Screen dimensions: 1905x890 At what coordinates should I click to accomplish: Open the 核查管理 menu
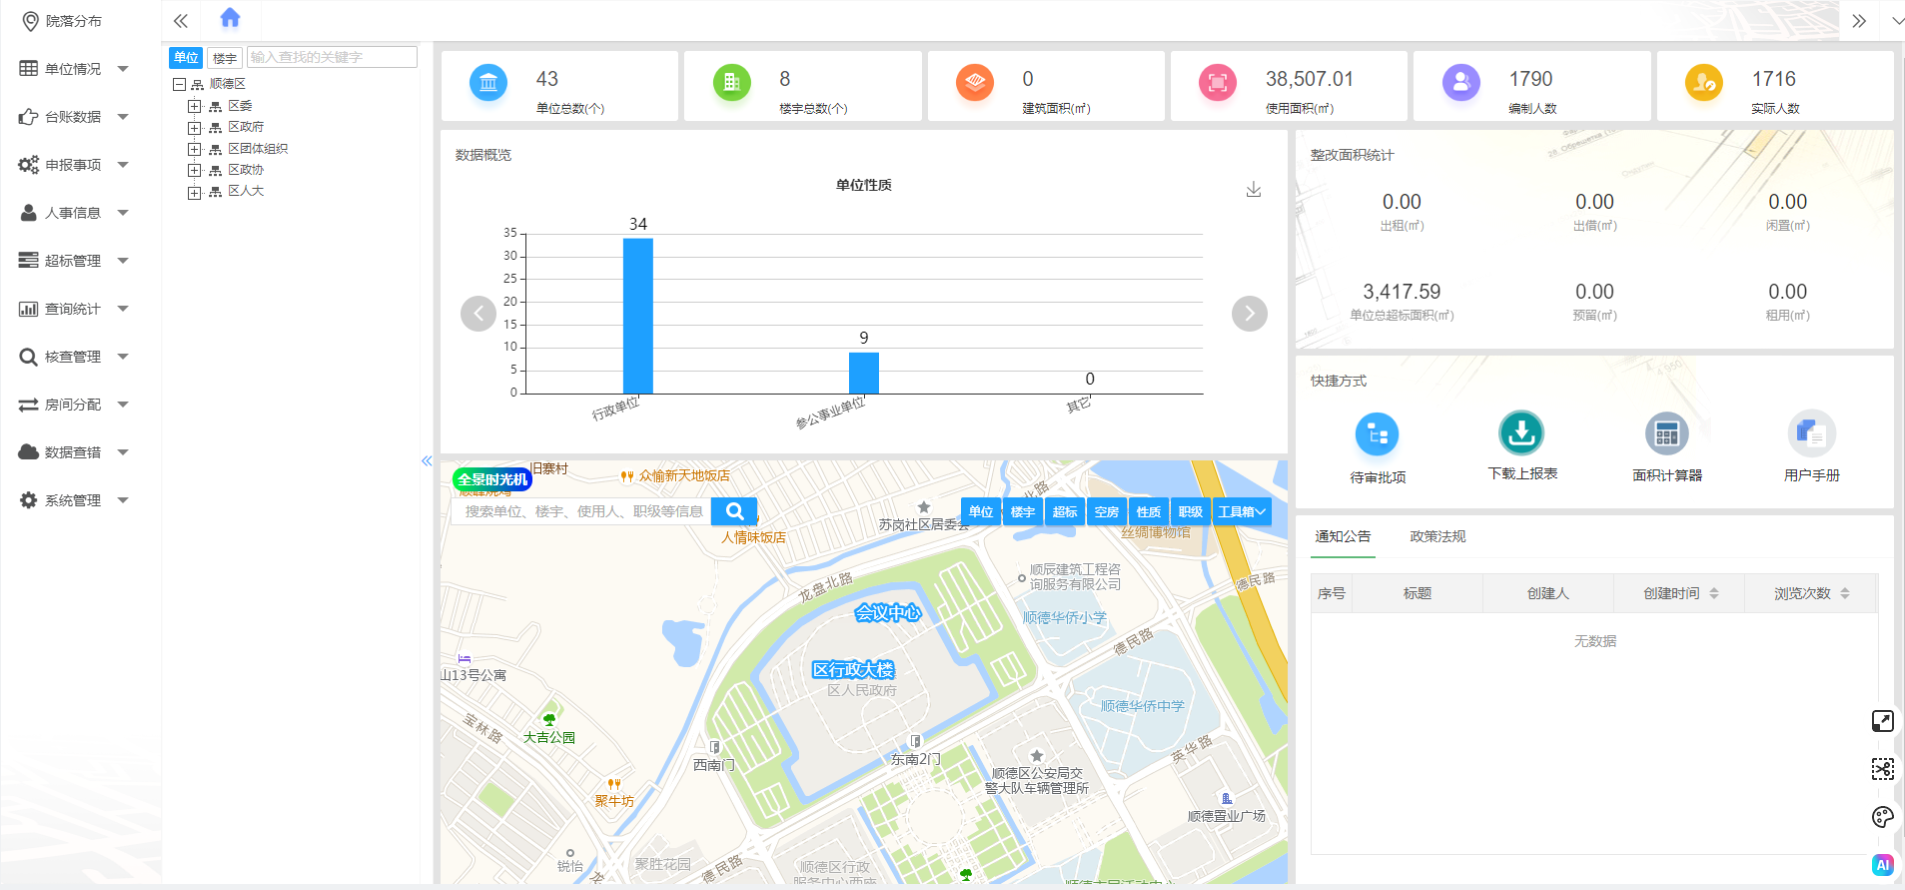(x=74, y=357)
